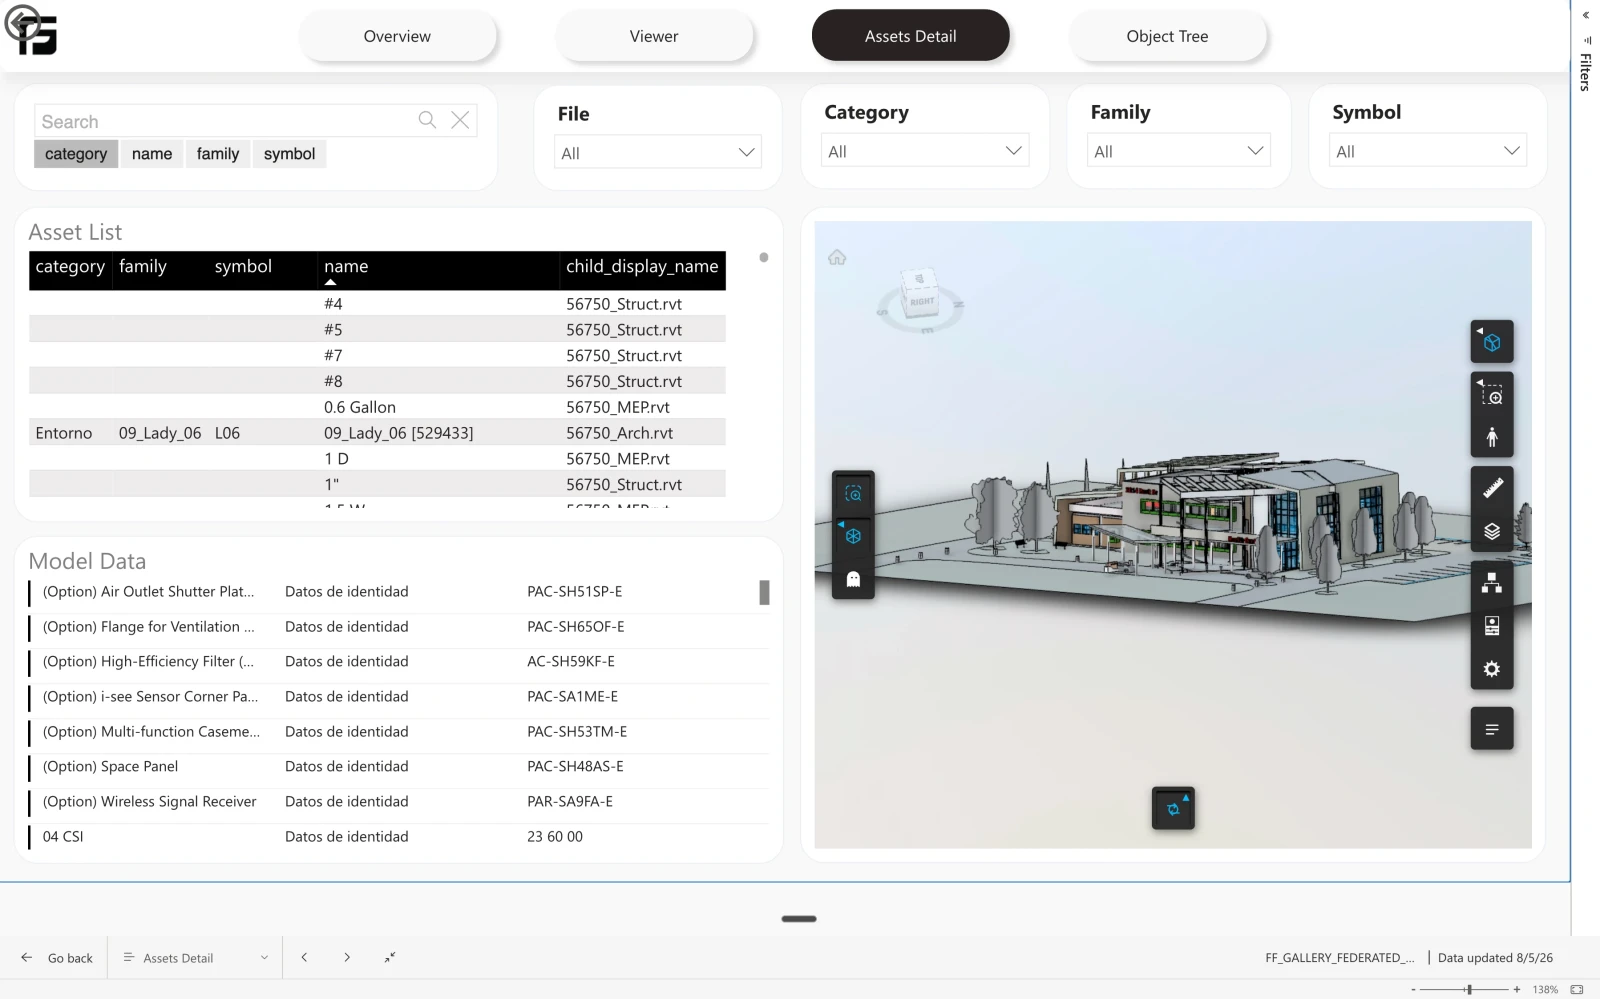Open the model browser hierarchy icon

coord(1491,583)
